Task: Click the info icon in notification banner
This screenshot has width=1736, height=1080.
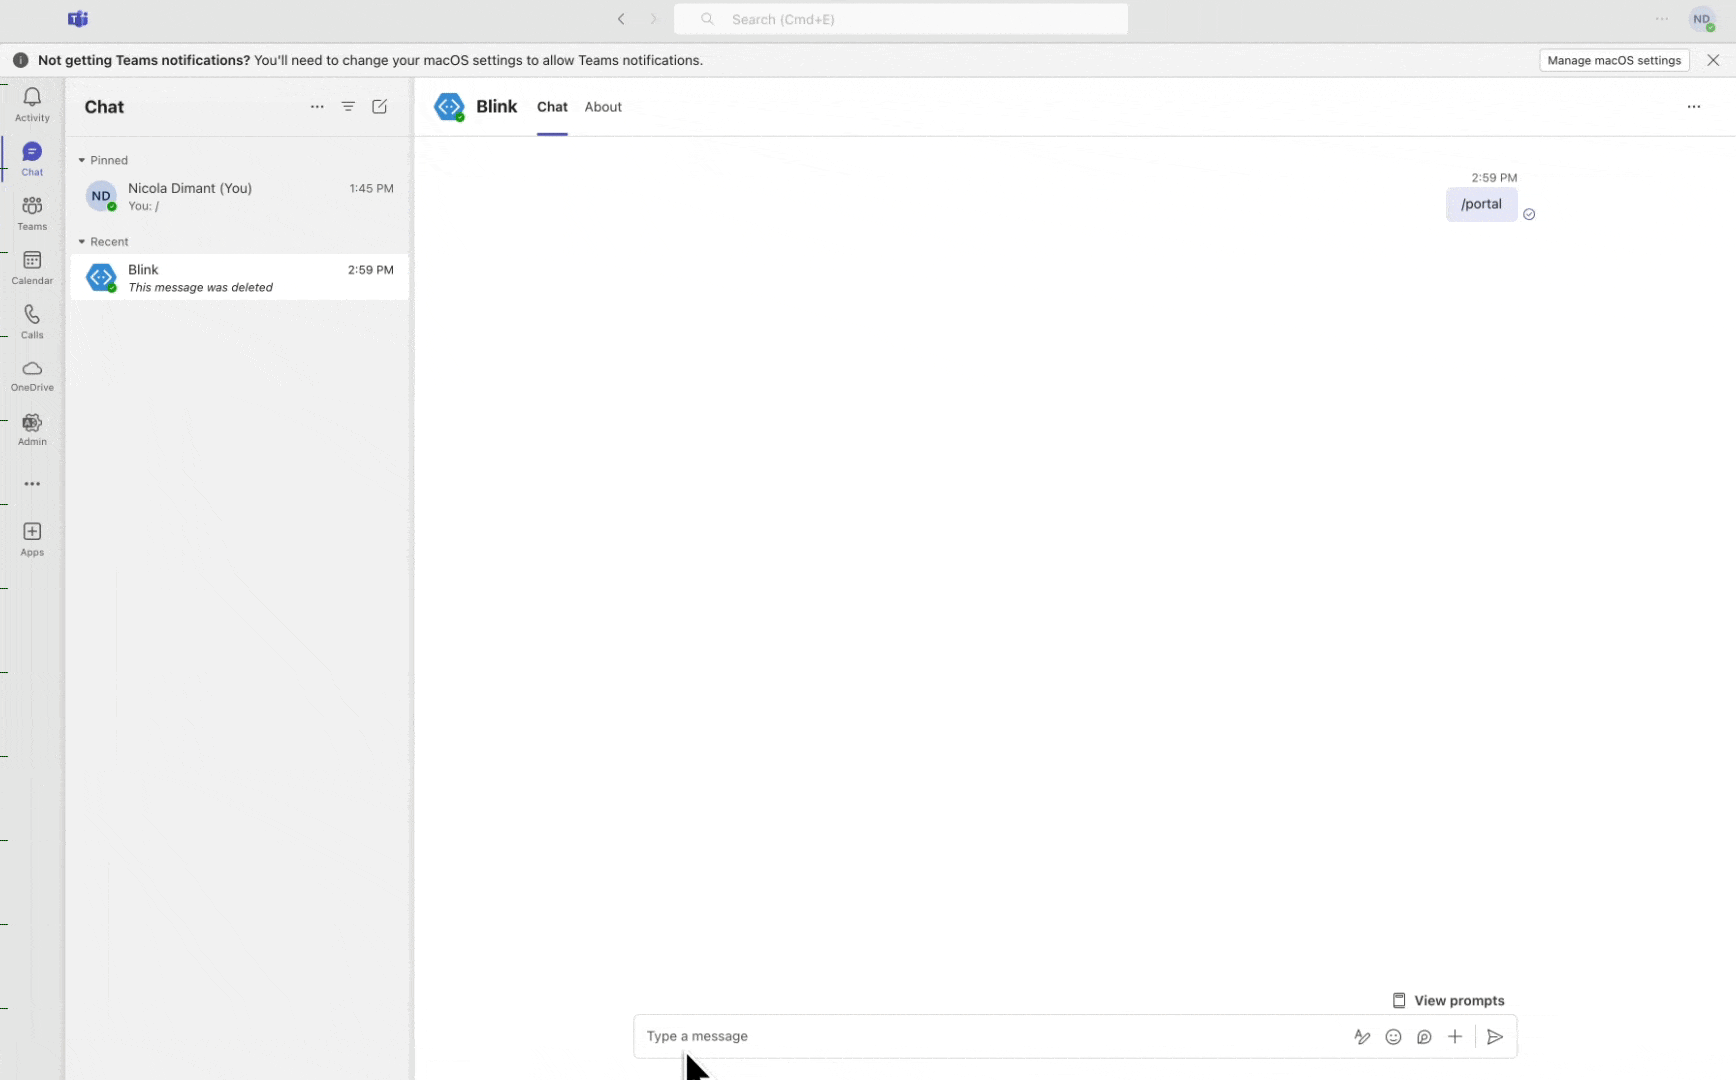Action: (x=20, y=60)
